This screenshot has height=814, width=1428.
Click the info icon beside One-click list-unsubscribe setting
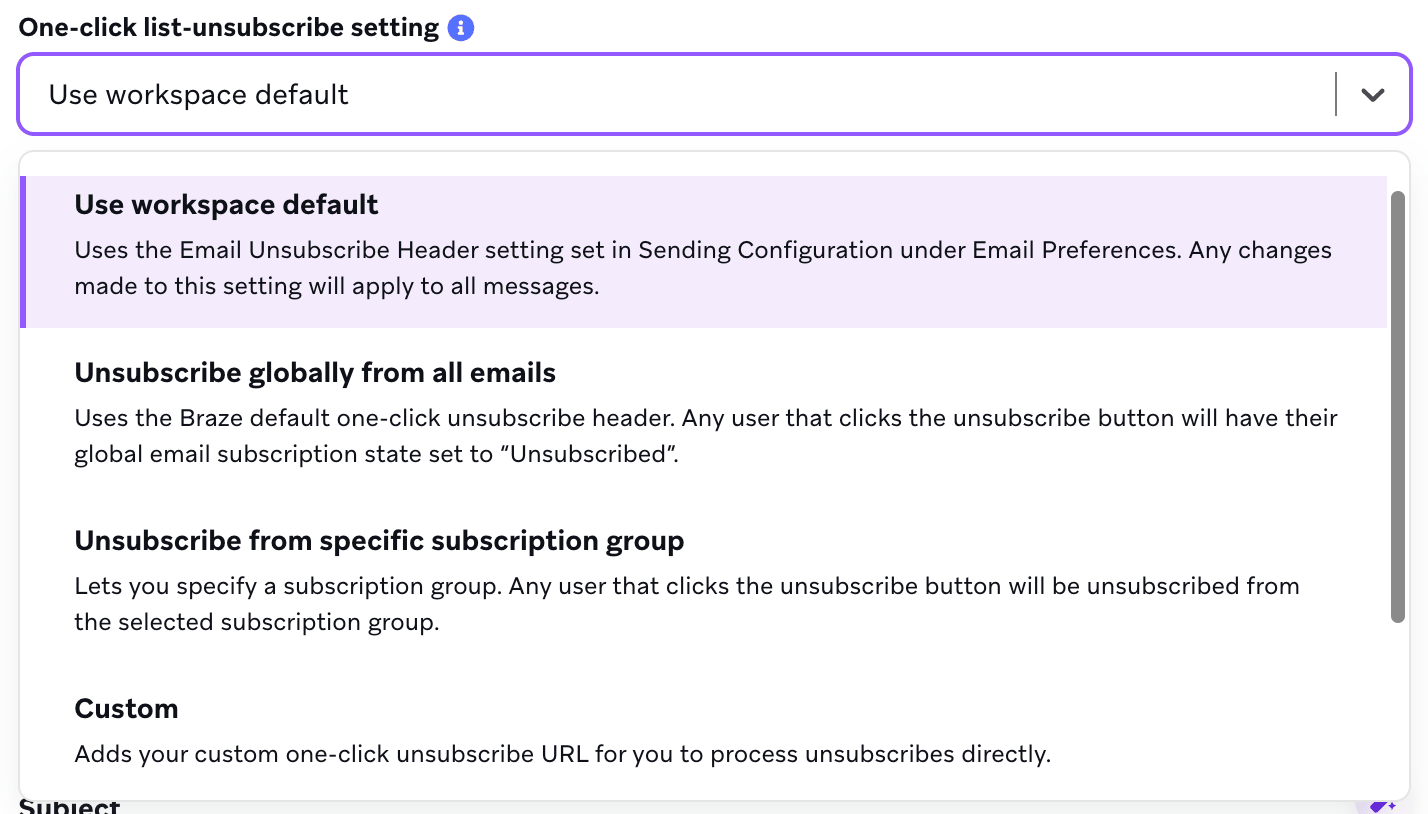tap(460, 28)
